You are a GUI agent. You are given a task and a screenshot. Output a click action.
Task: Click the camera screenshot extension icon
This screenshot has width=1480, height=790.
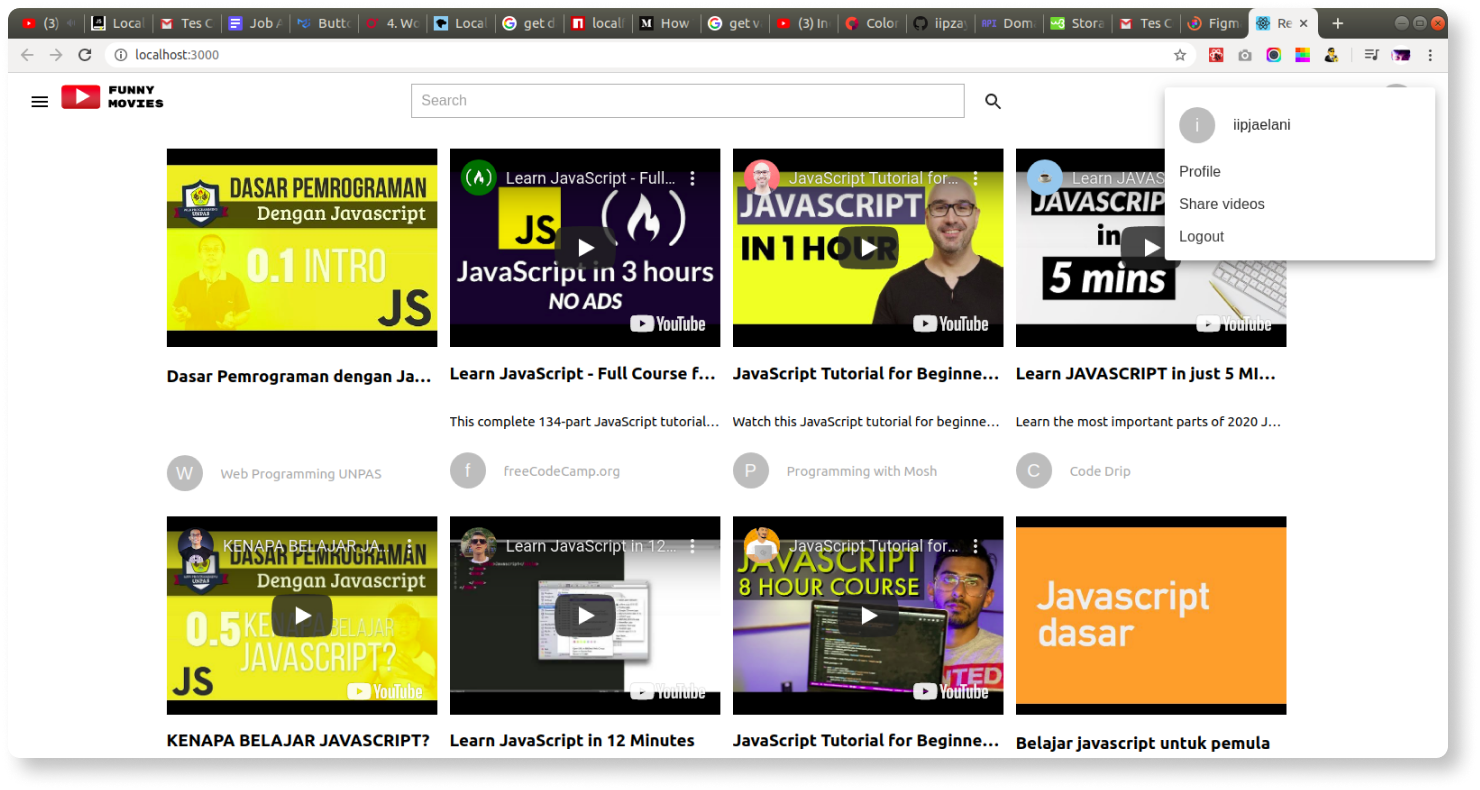(1244, 54)
